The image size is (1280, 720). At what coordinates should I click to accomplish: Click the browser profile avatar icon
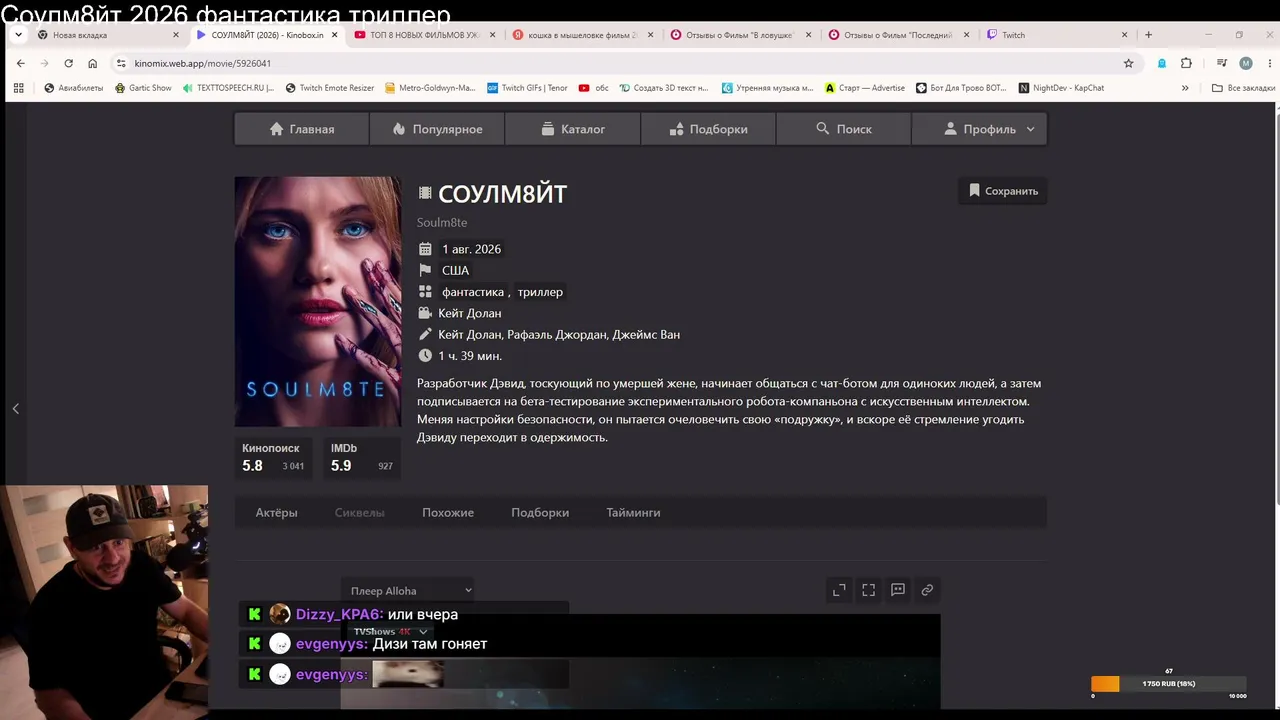pyautogui.click(x=1245, y=63)
